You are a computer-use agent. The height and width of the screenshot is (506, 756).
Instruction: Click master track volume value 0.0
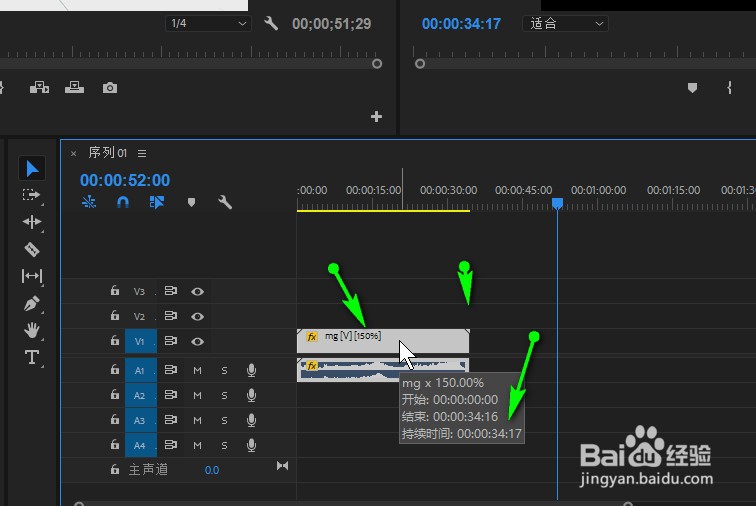point(212,470)
